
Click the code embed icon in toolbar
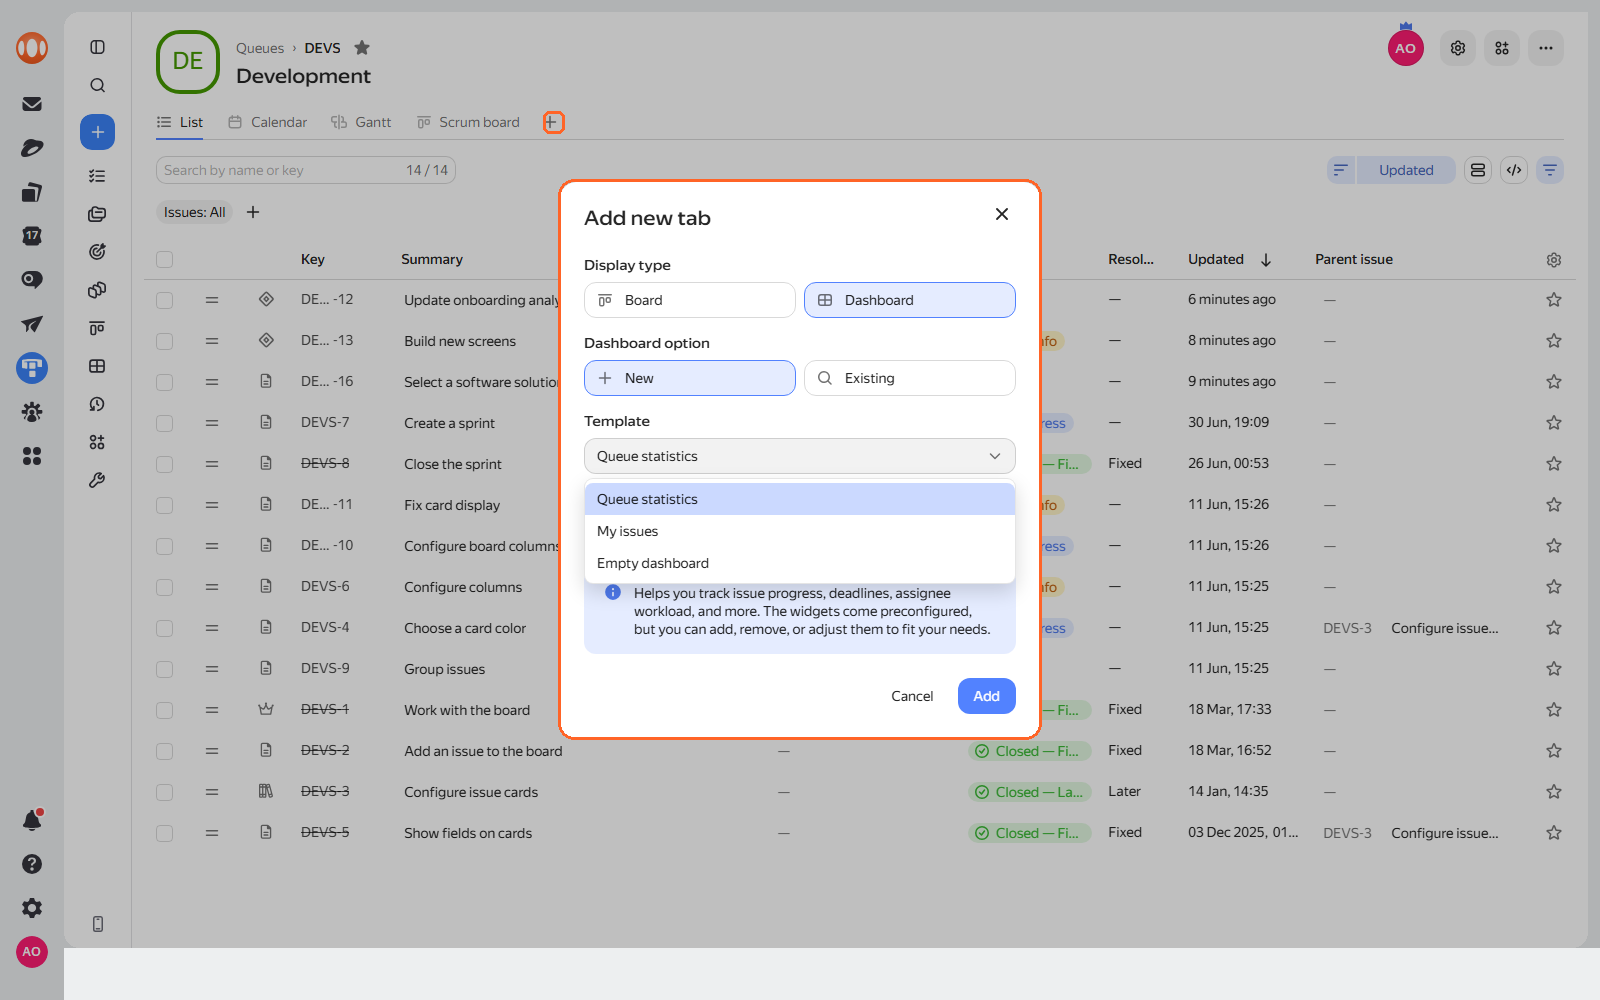pos(1514,170)
